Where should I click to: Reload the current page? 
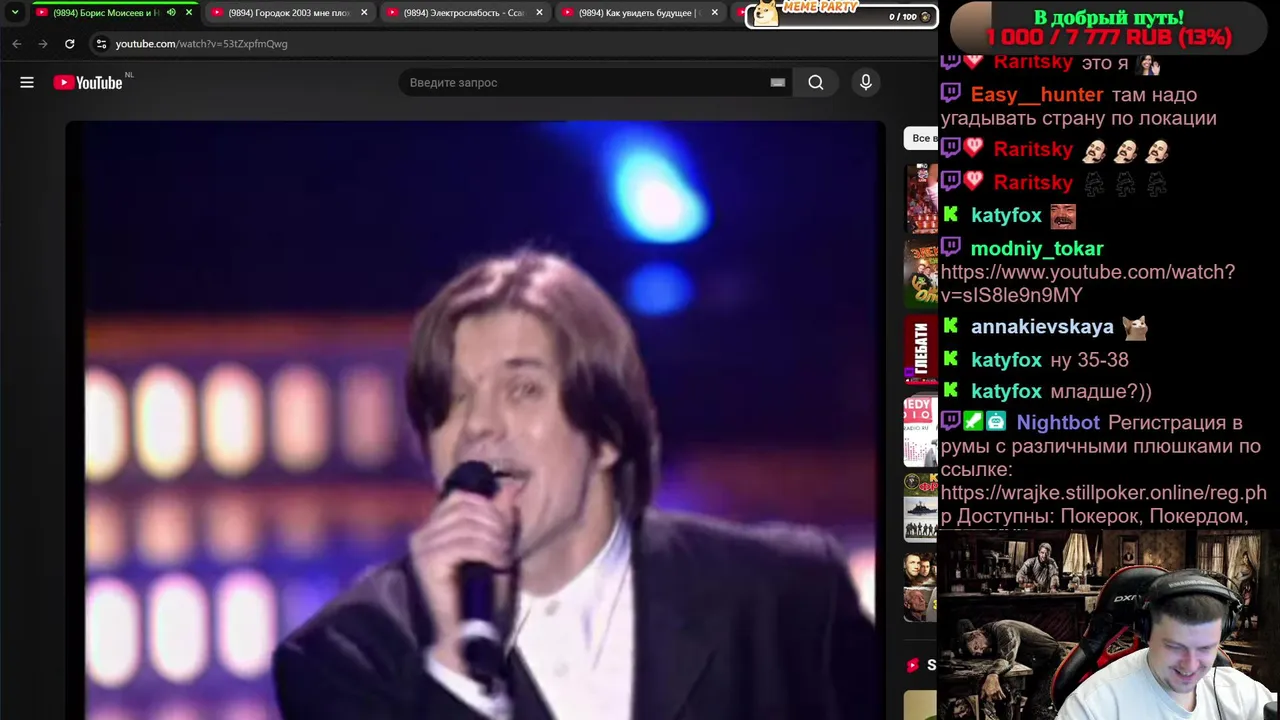(69, 44)
